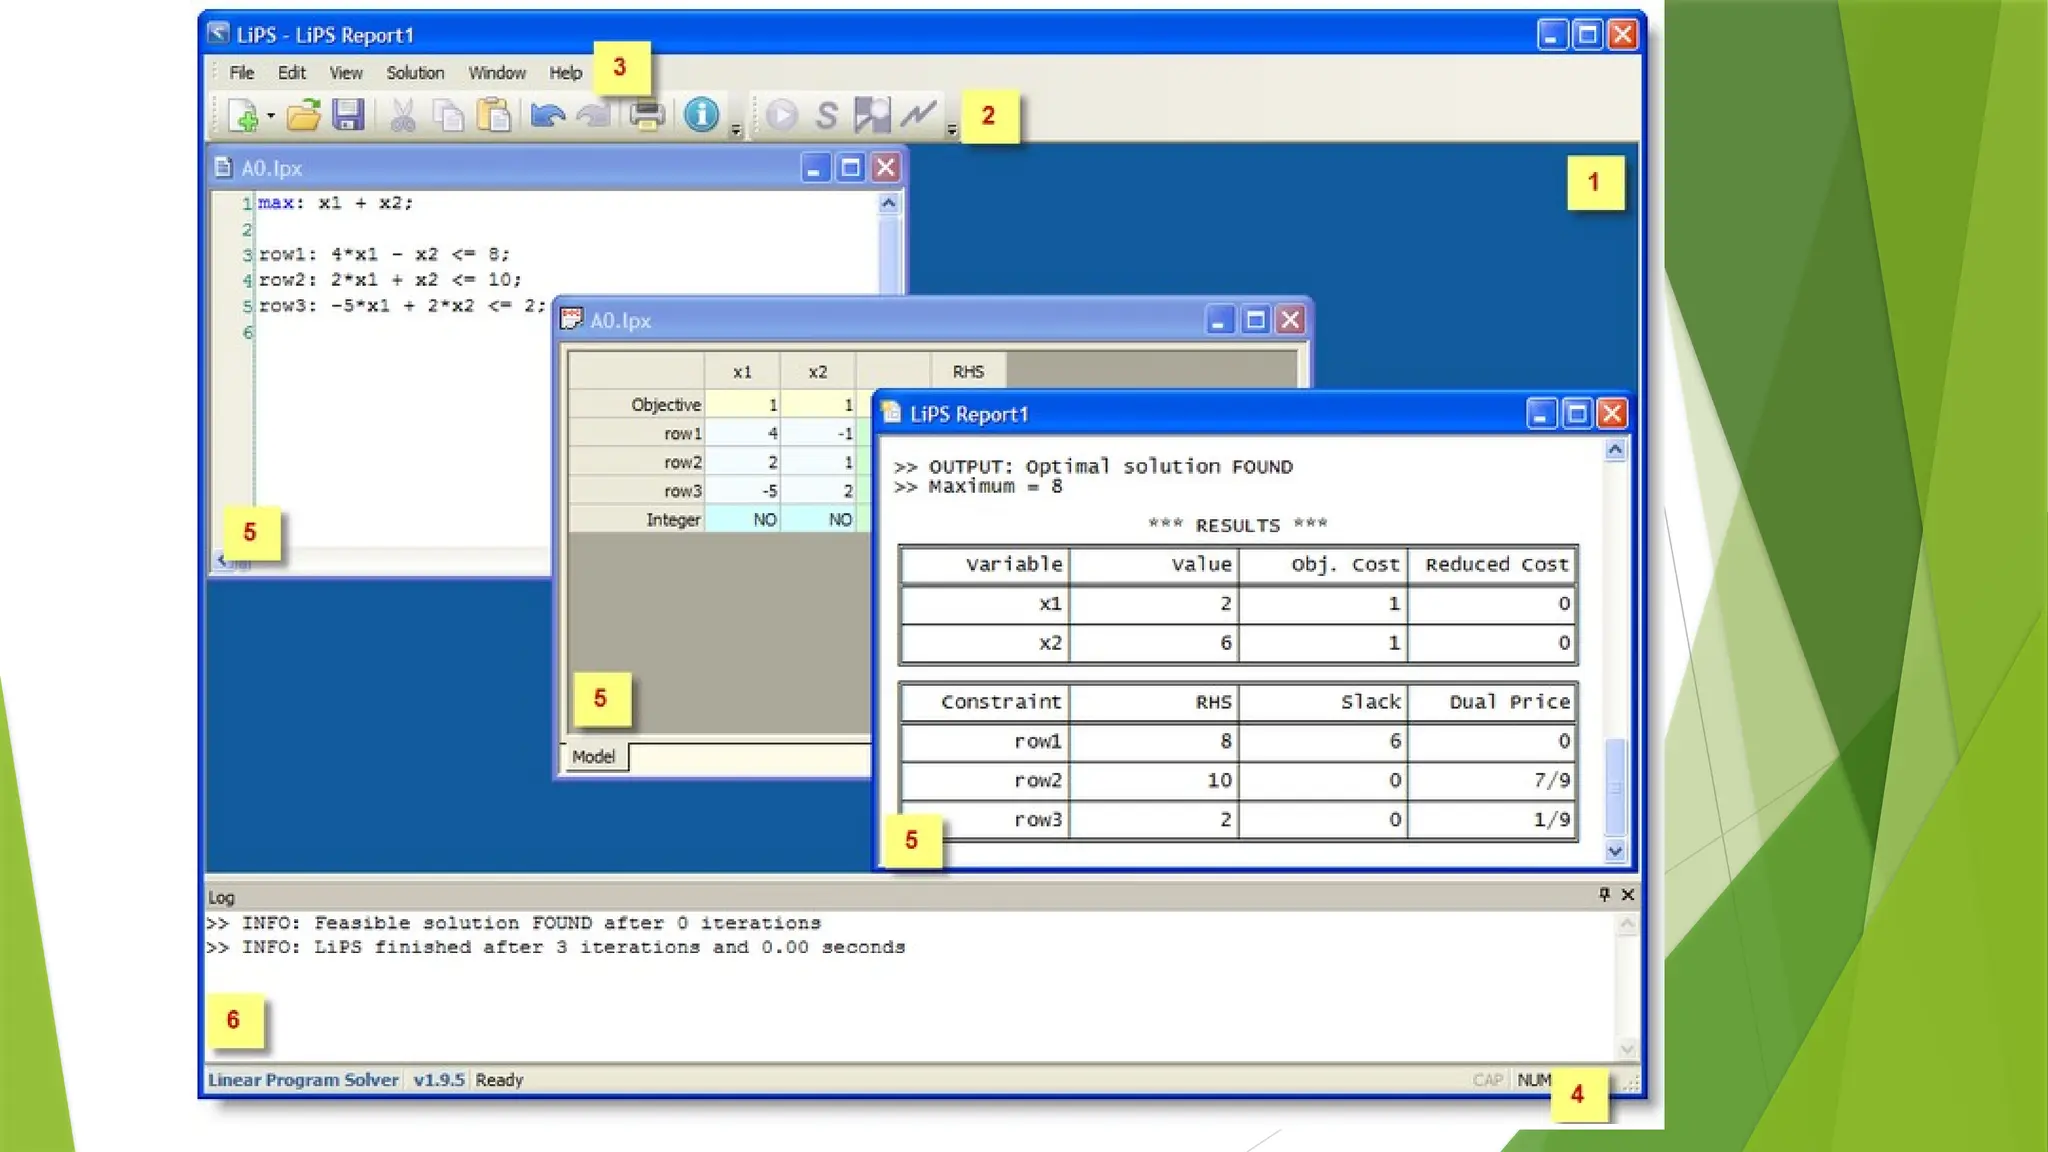Expand solver toolbar overflow options arrow
2048x1152 pixels.
coord(952,130)
